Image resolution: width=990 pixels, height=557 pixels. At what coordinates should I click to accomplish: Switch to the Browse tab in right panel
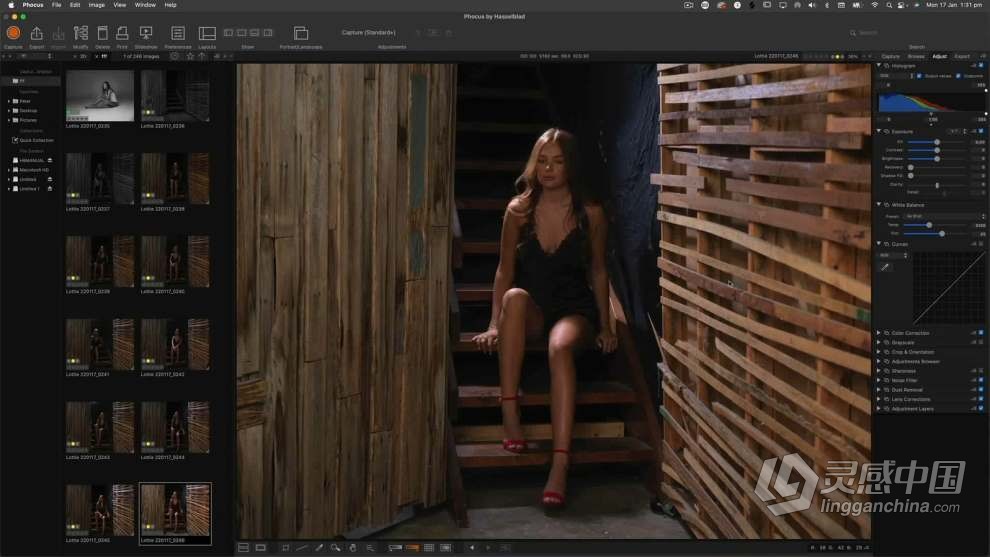click(916, 56)
